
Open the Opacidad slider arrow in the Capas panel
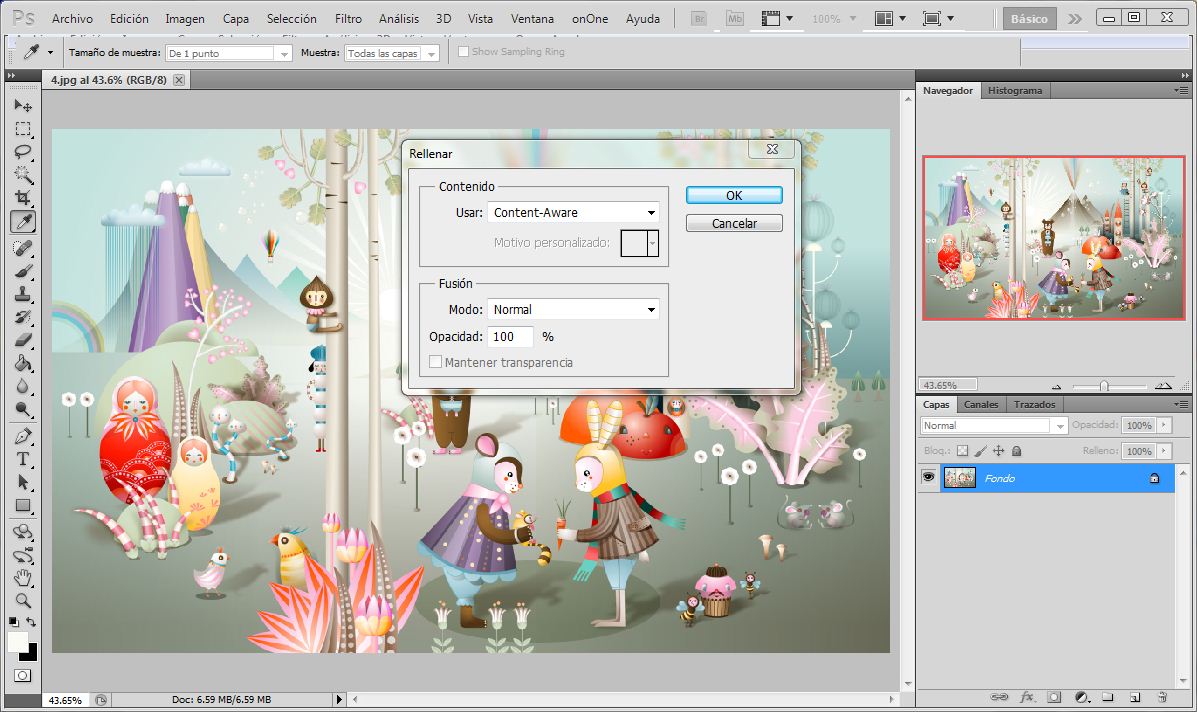click(1164, 425)
